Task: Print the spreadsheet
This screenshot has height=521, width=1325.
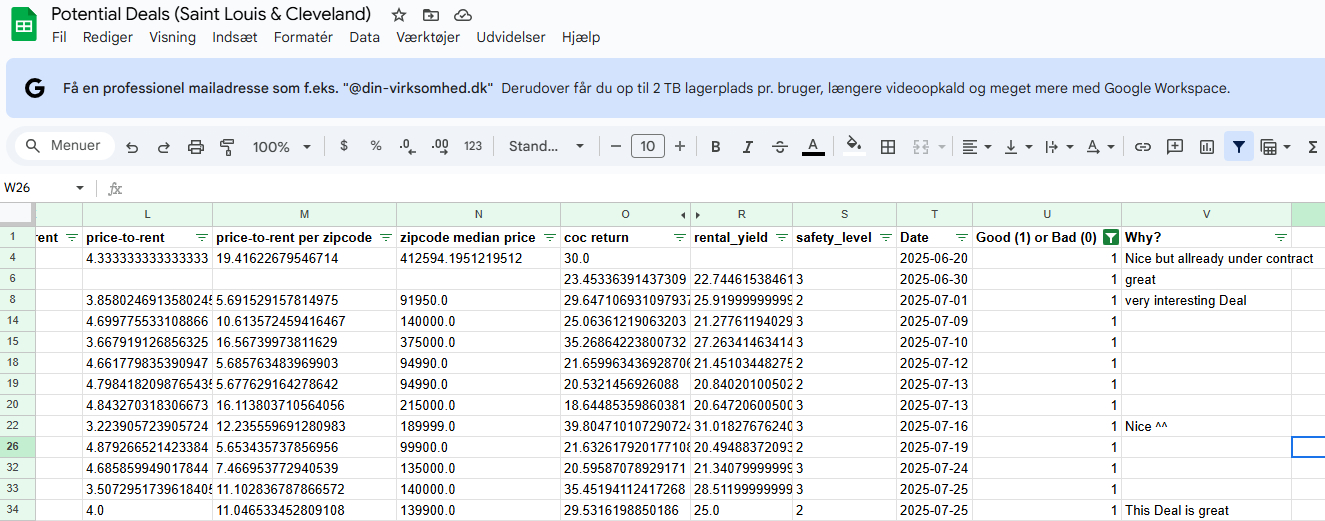Action: coord(196,147)
